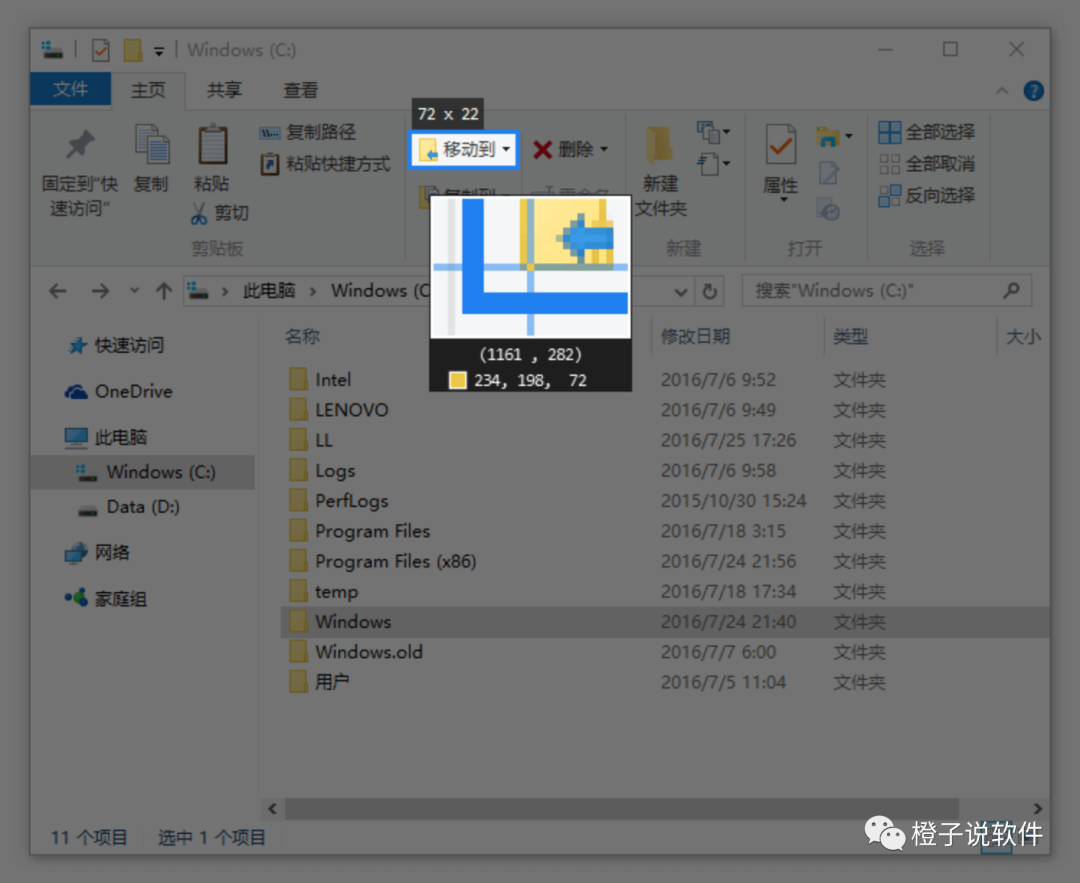Click the horizontal scrollbar left arrow
The width and height of the screenshot is (1080, 883).
coord(273,808)
